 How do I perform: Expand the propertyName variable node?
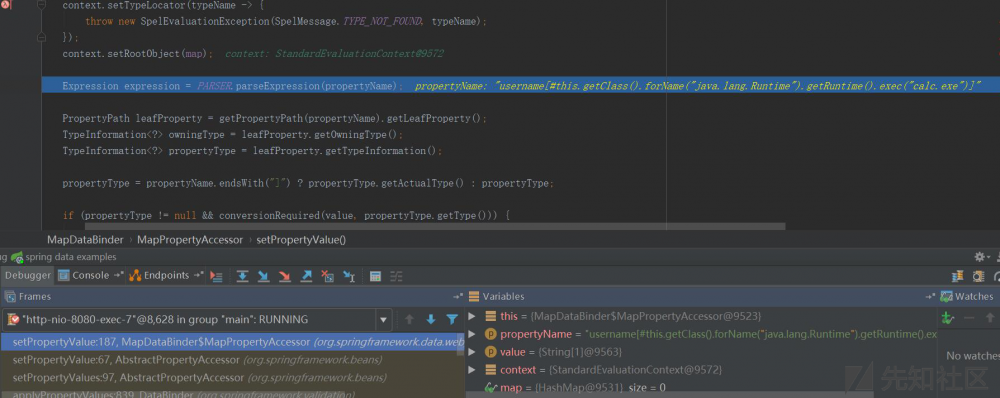[472, 334]
